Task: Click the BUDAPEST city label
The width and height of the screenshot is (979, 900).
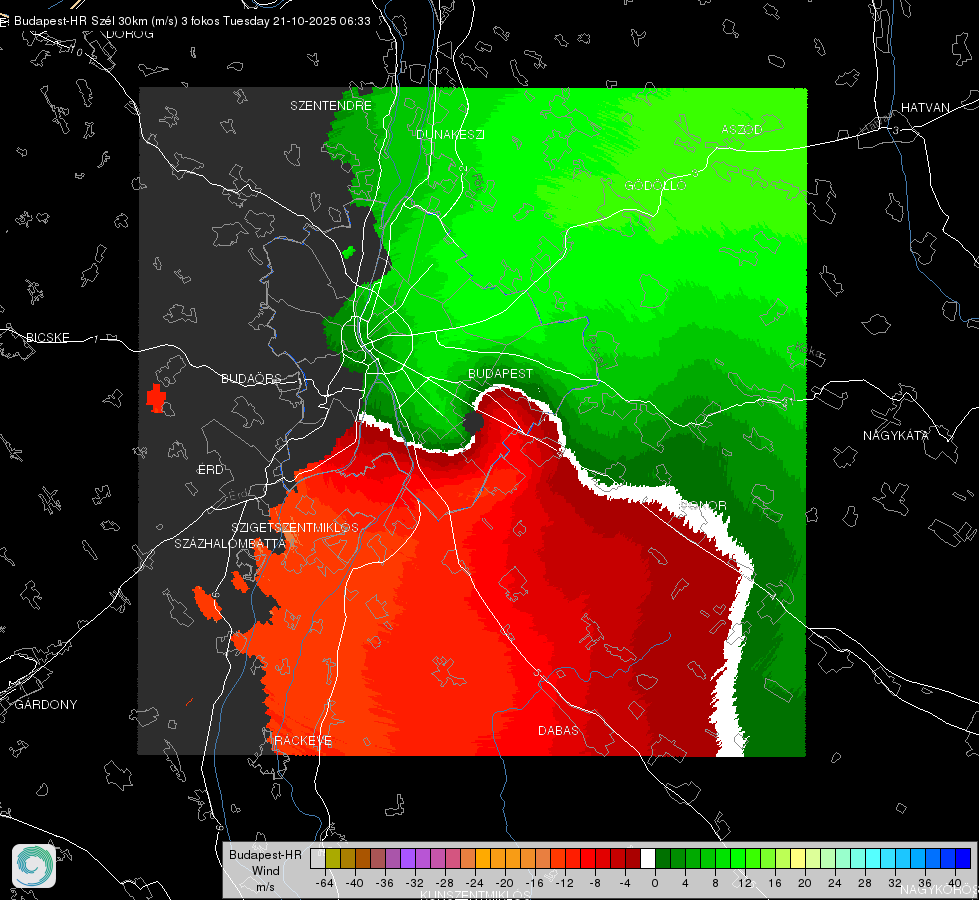Action: 501,373
